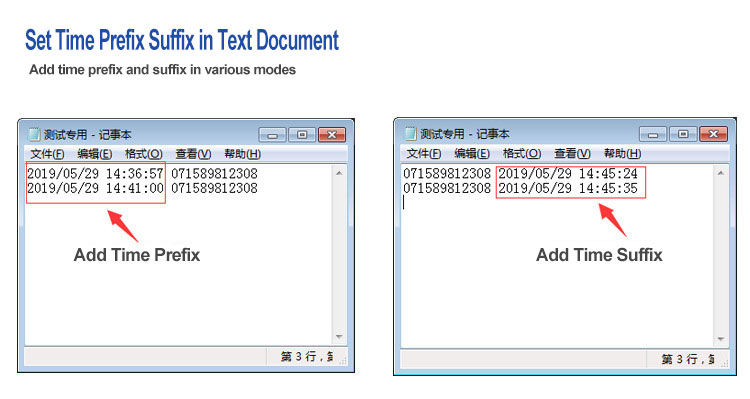This screenshot has height=399, width=750.
Task: Open 查看(V) menu in left Notepad window
Action: click(193, 154)
